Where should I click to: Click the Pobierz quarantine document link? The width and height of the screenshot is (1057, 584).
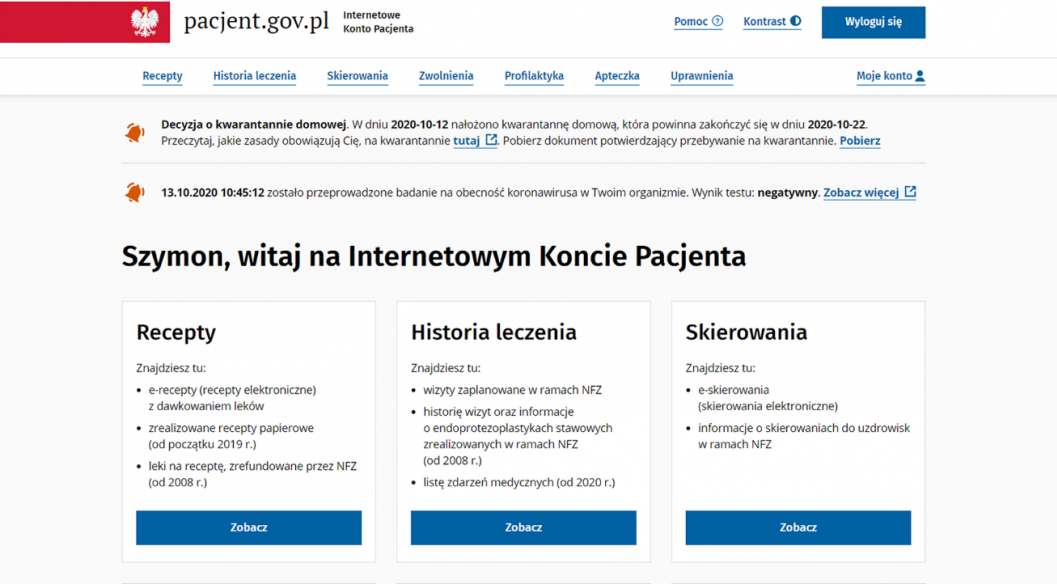click(859, 141)
